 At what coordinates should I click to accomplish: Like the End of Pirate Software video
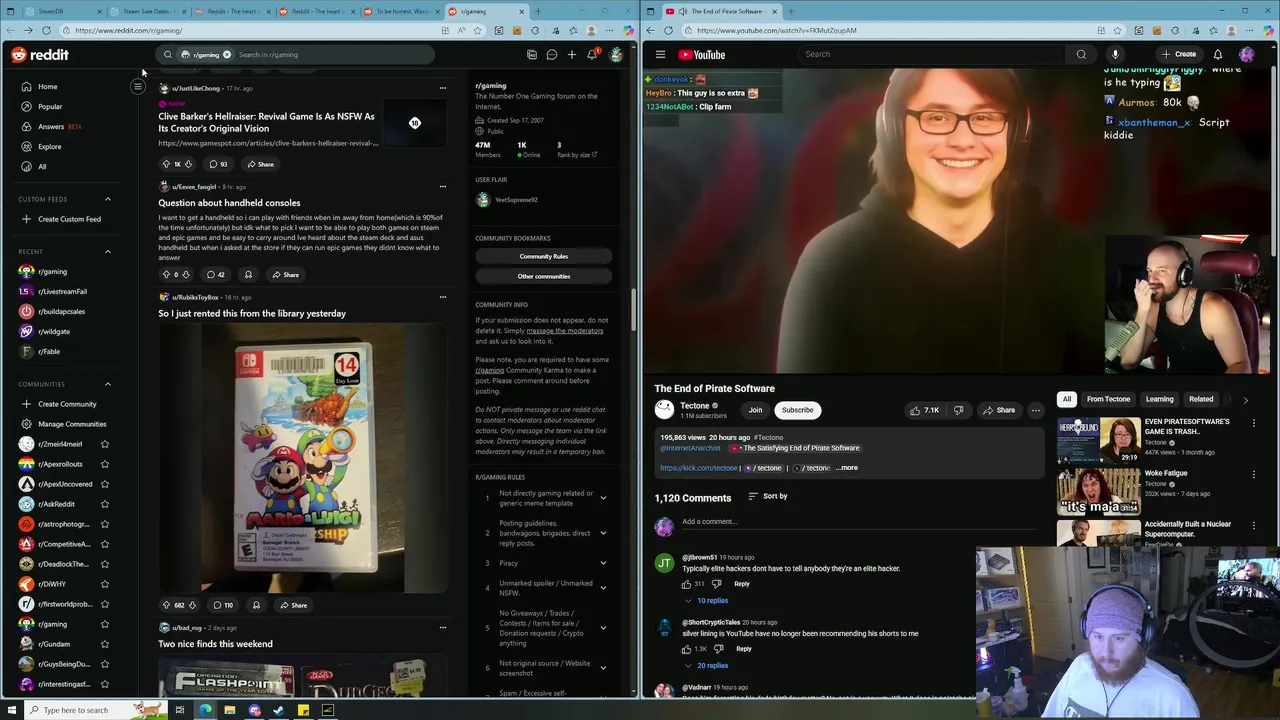coord(924,410)
